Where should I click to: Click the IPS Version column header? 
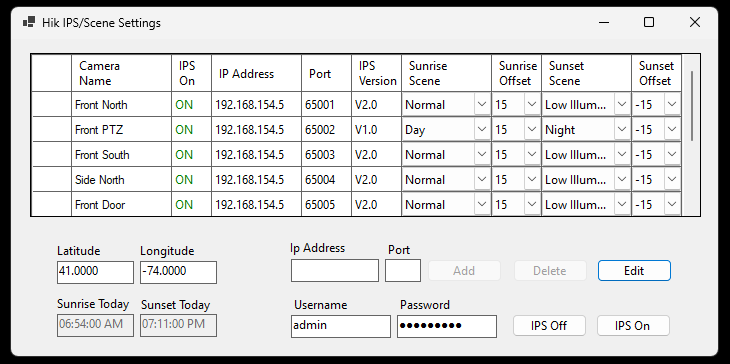377,73
